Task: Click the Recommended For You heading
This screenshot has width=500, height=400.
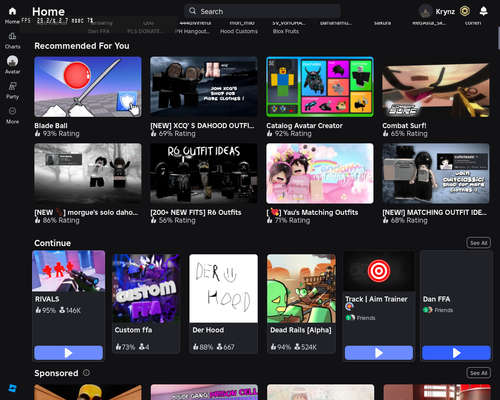Action: (x=82, y=46)
